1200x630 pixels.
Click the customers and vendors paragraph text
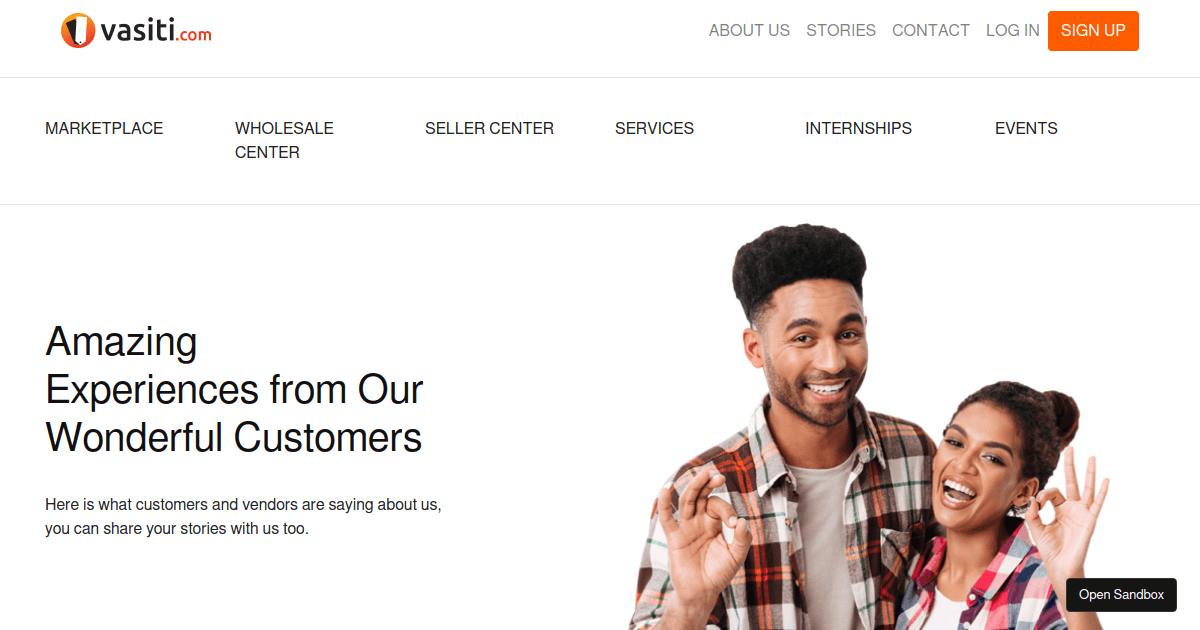click(x=243, y=516)
